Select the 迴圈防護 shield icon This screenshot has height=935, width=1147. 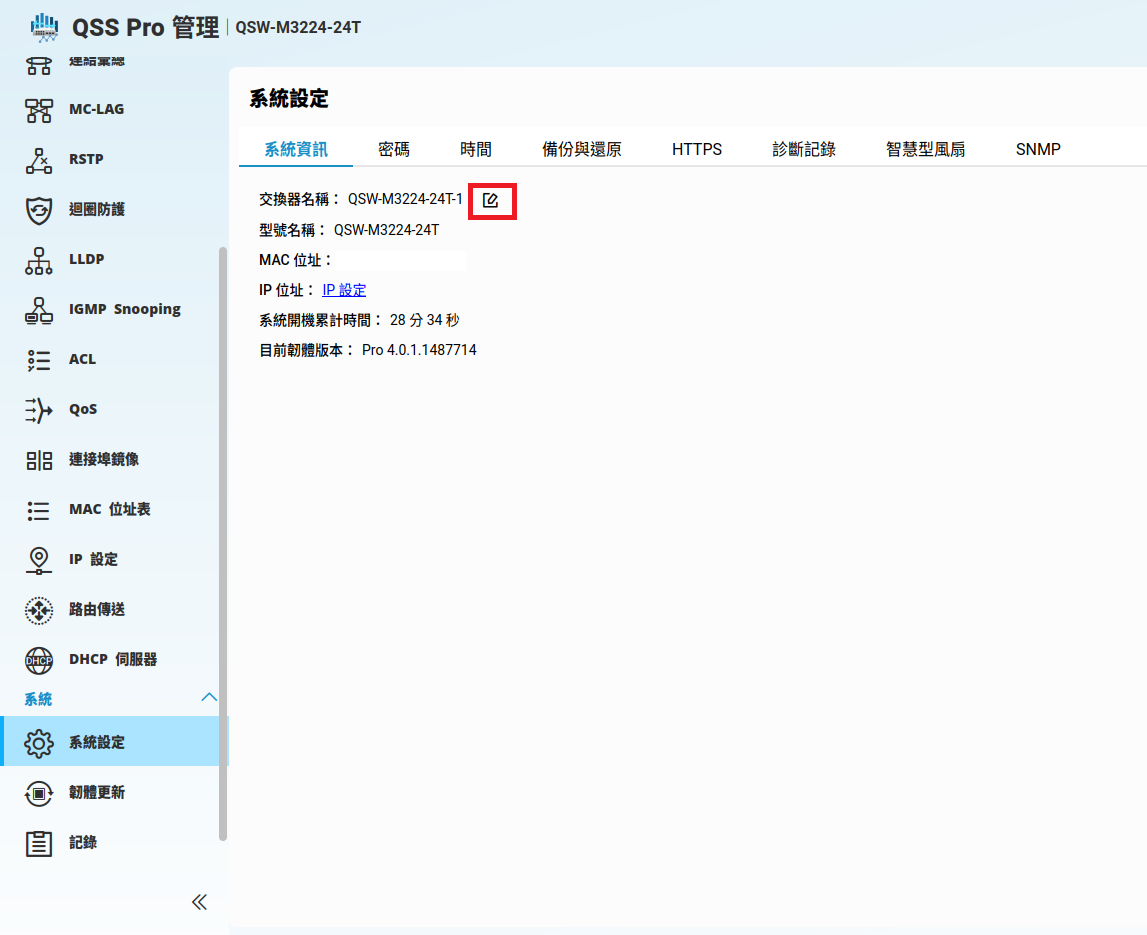(39, 211)
